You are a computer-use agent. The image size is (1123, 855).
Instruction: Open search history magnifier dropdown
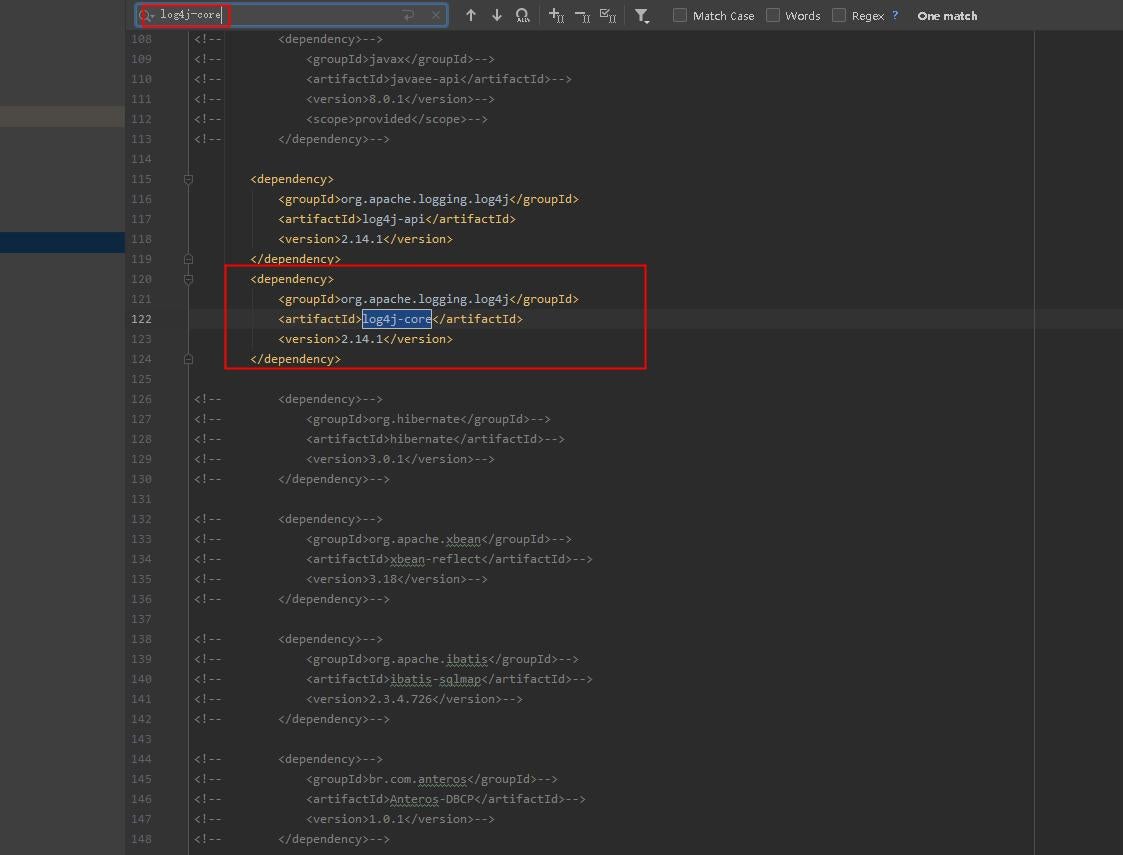[x=146, y=15]
